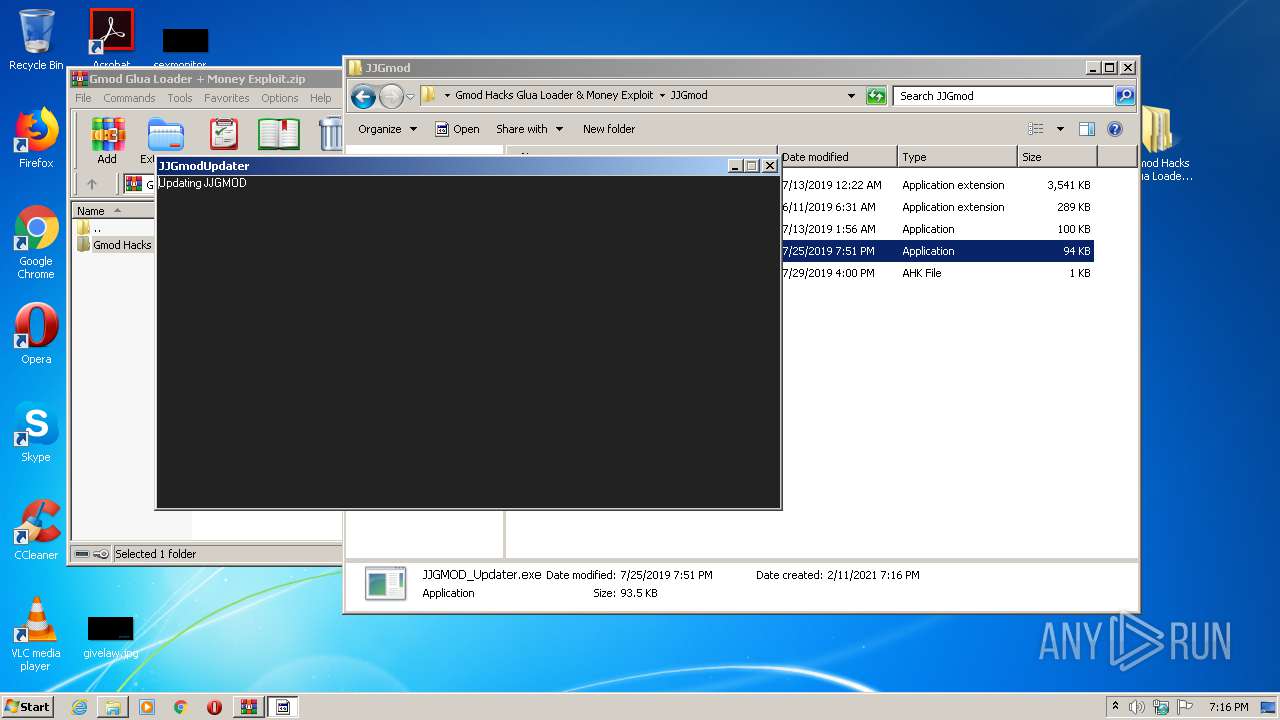This screenshot has height=720, width=1280.
Task: Click the Chrome taskbar icon
Action: (x=181, y=707)
